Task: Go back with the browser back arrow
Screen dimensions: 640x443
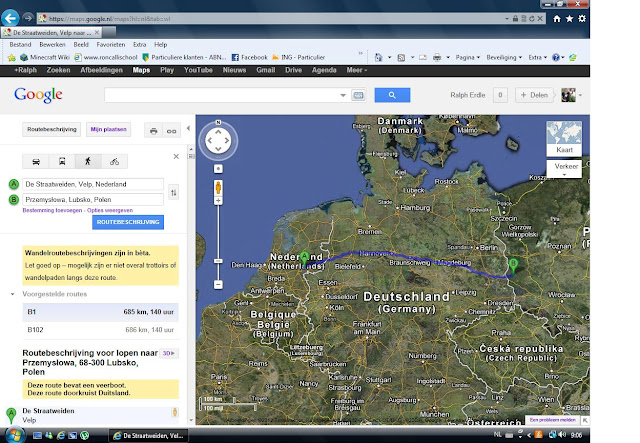Action: click(10, 18)
